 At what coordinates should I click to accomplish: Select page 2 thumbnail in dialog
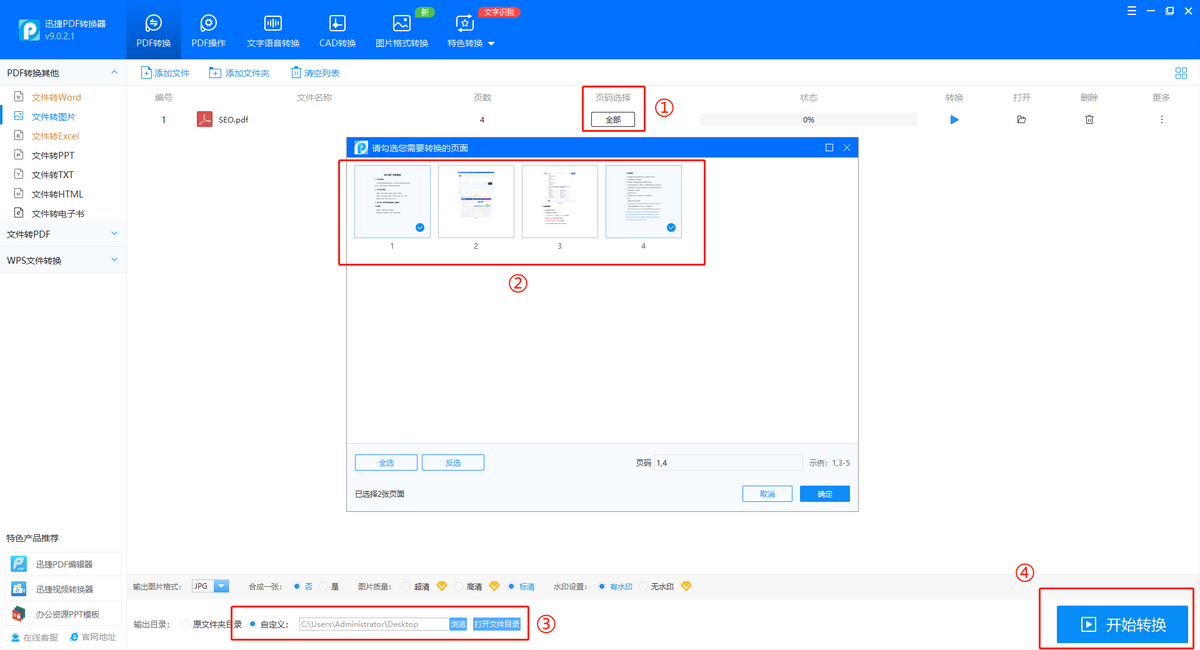(476, 201)
